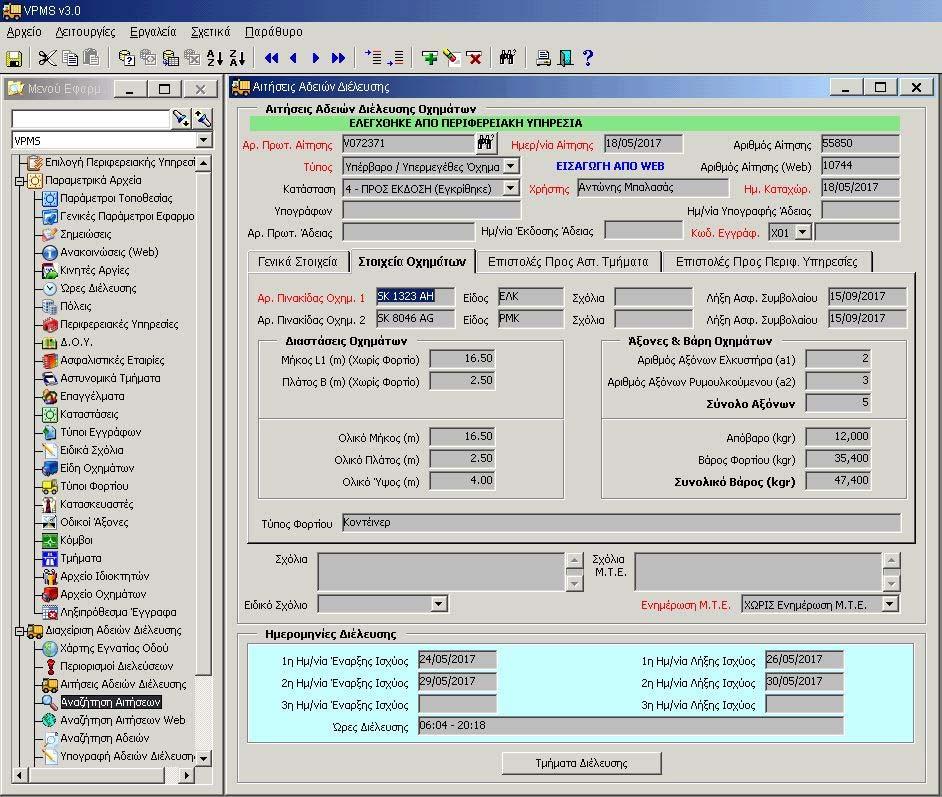This screenshot has width=942, height=797.
Task: Click the decrease indent toolbar icon
Action: click(x=395, y=58)
